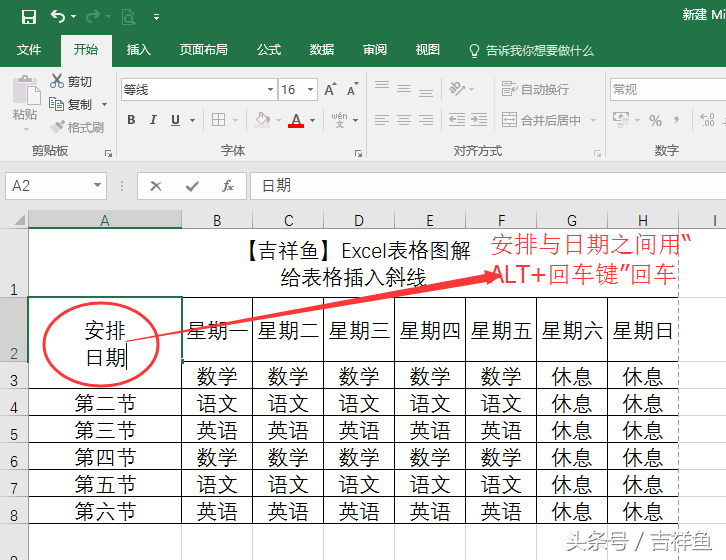Click the comma style icon
Viewport: 726px width, 560px height.
[x=676, y=120]
